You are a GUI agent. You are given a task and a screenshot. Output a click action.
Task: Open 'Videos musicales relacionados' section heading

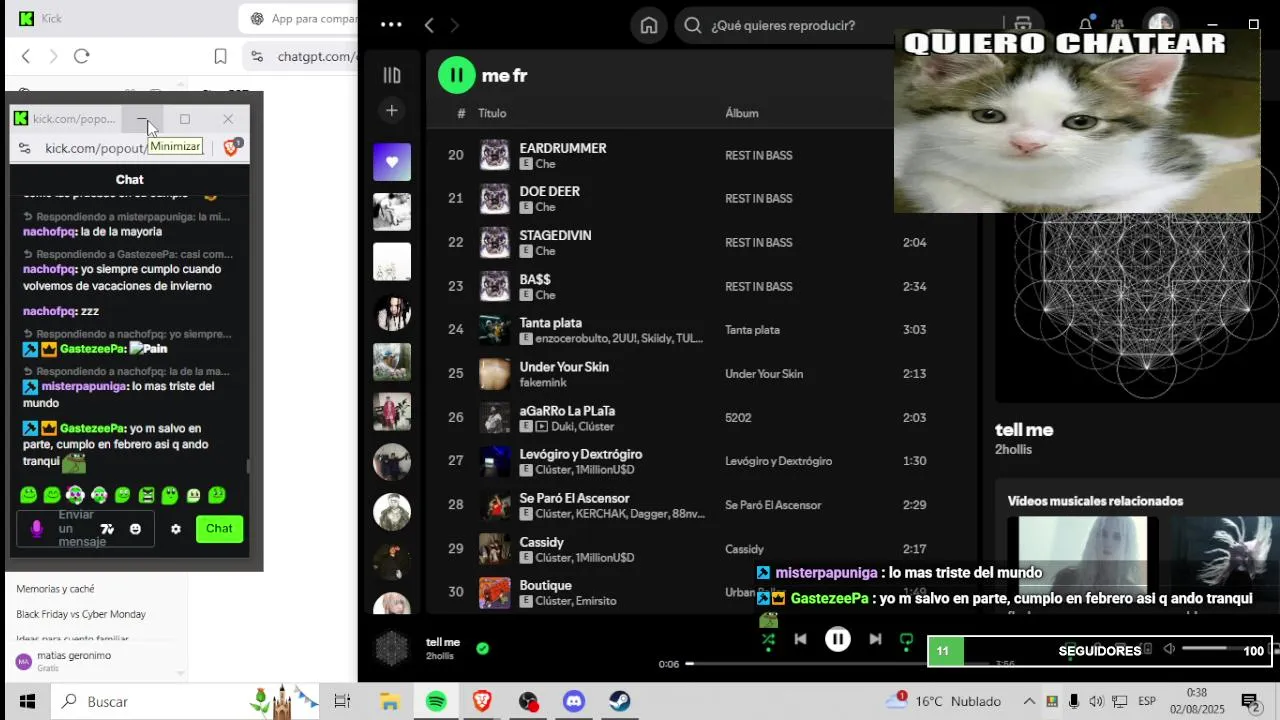pyautogui.click(x=1095, y=501)
